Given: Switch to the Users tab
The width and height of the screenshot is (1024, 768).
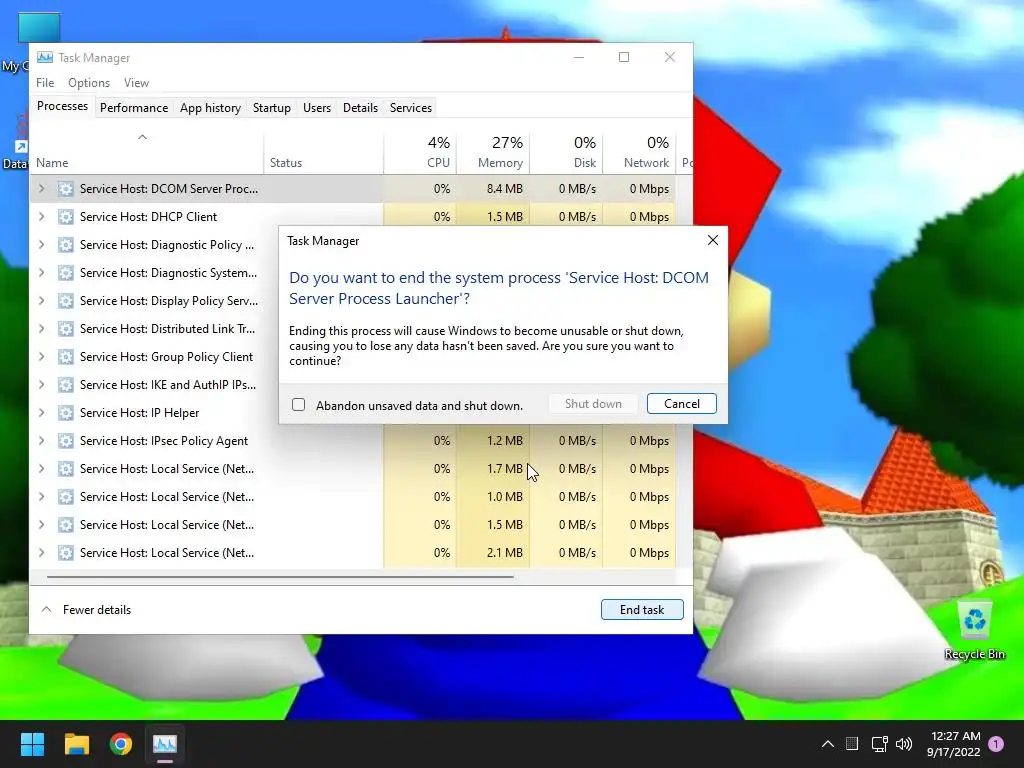Looking at the screenshot, I should pos(317,108).
